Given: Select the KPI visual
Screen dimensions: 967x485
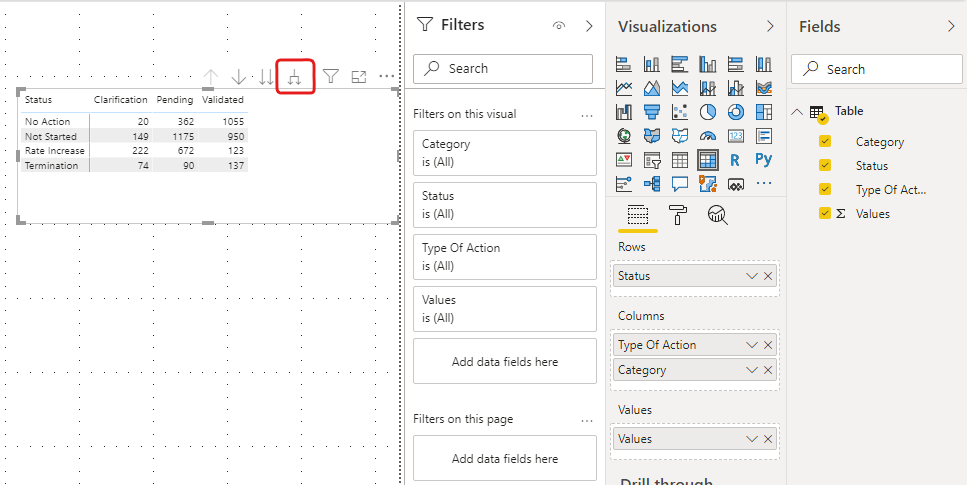Looking at the screenshot, I should 623,160.
